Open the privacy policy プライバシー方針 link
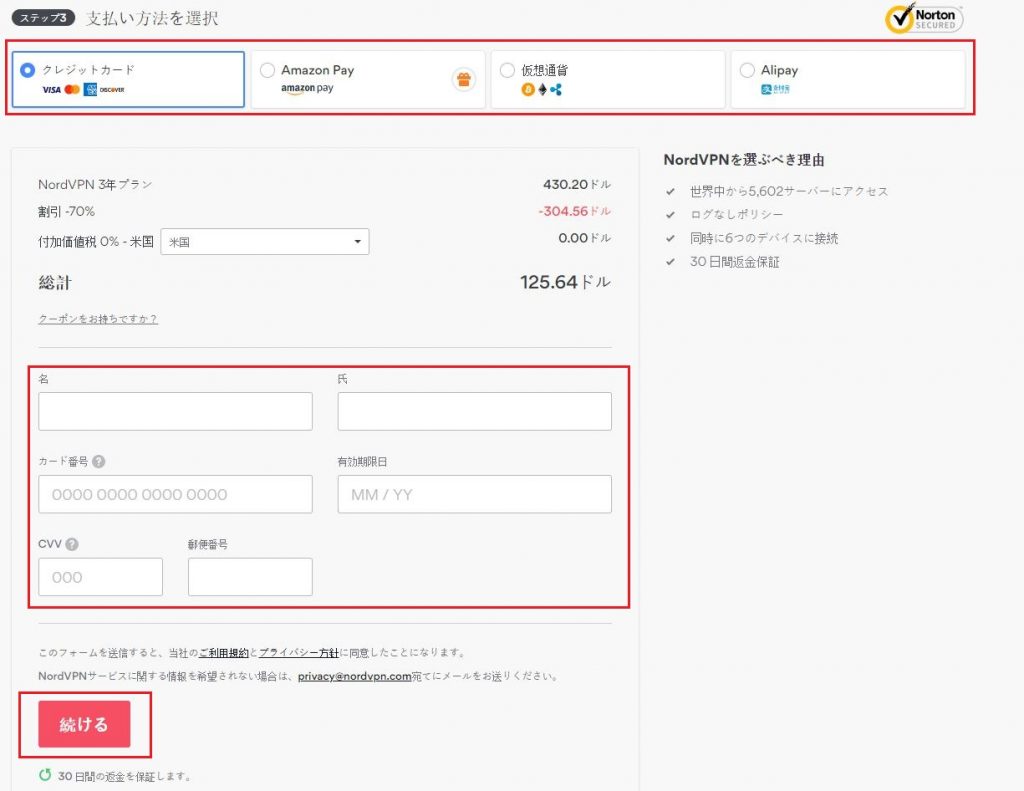 coord(299,653)
